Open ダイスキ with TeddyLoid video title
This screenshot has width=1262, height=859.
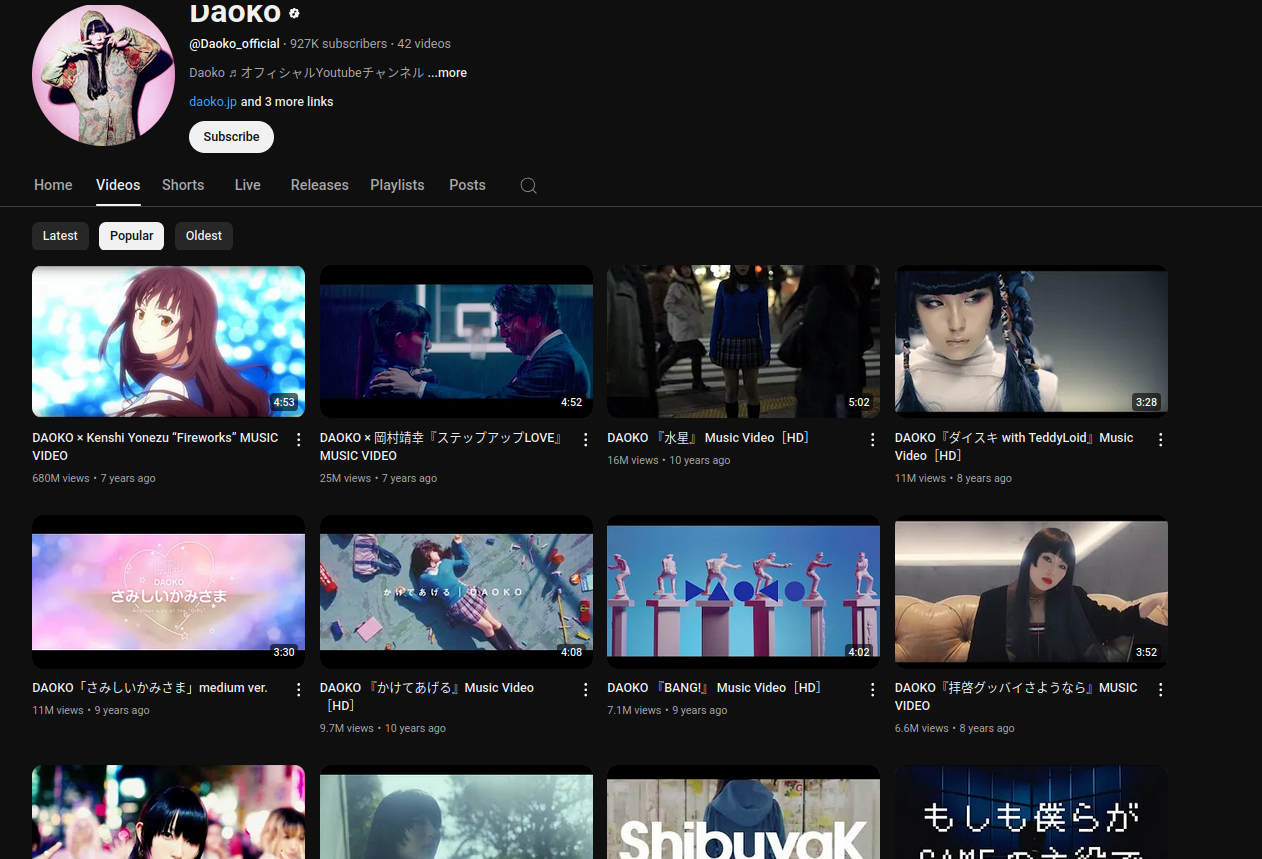pyautogui.click(x=1014, y=447)
